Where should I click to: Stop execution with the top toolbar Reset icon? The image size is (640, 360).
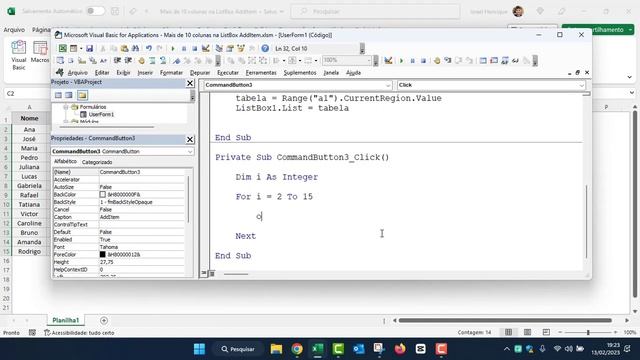pos(195,49)
